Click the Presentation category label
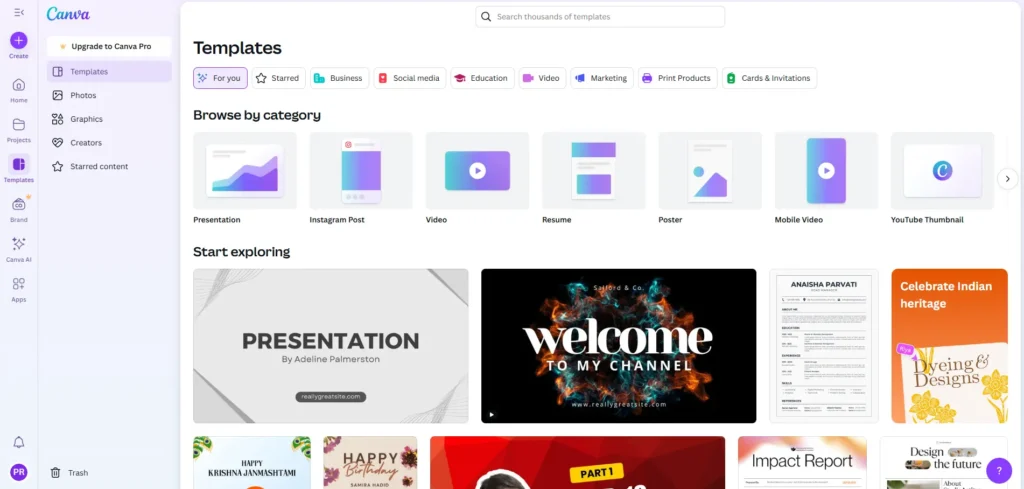This screenshot has width=1024, height=489. click(217, 220)
